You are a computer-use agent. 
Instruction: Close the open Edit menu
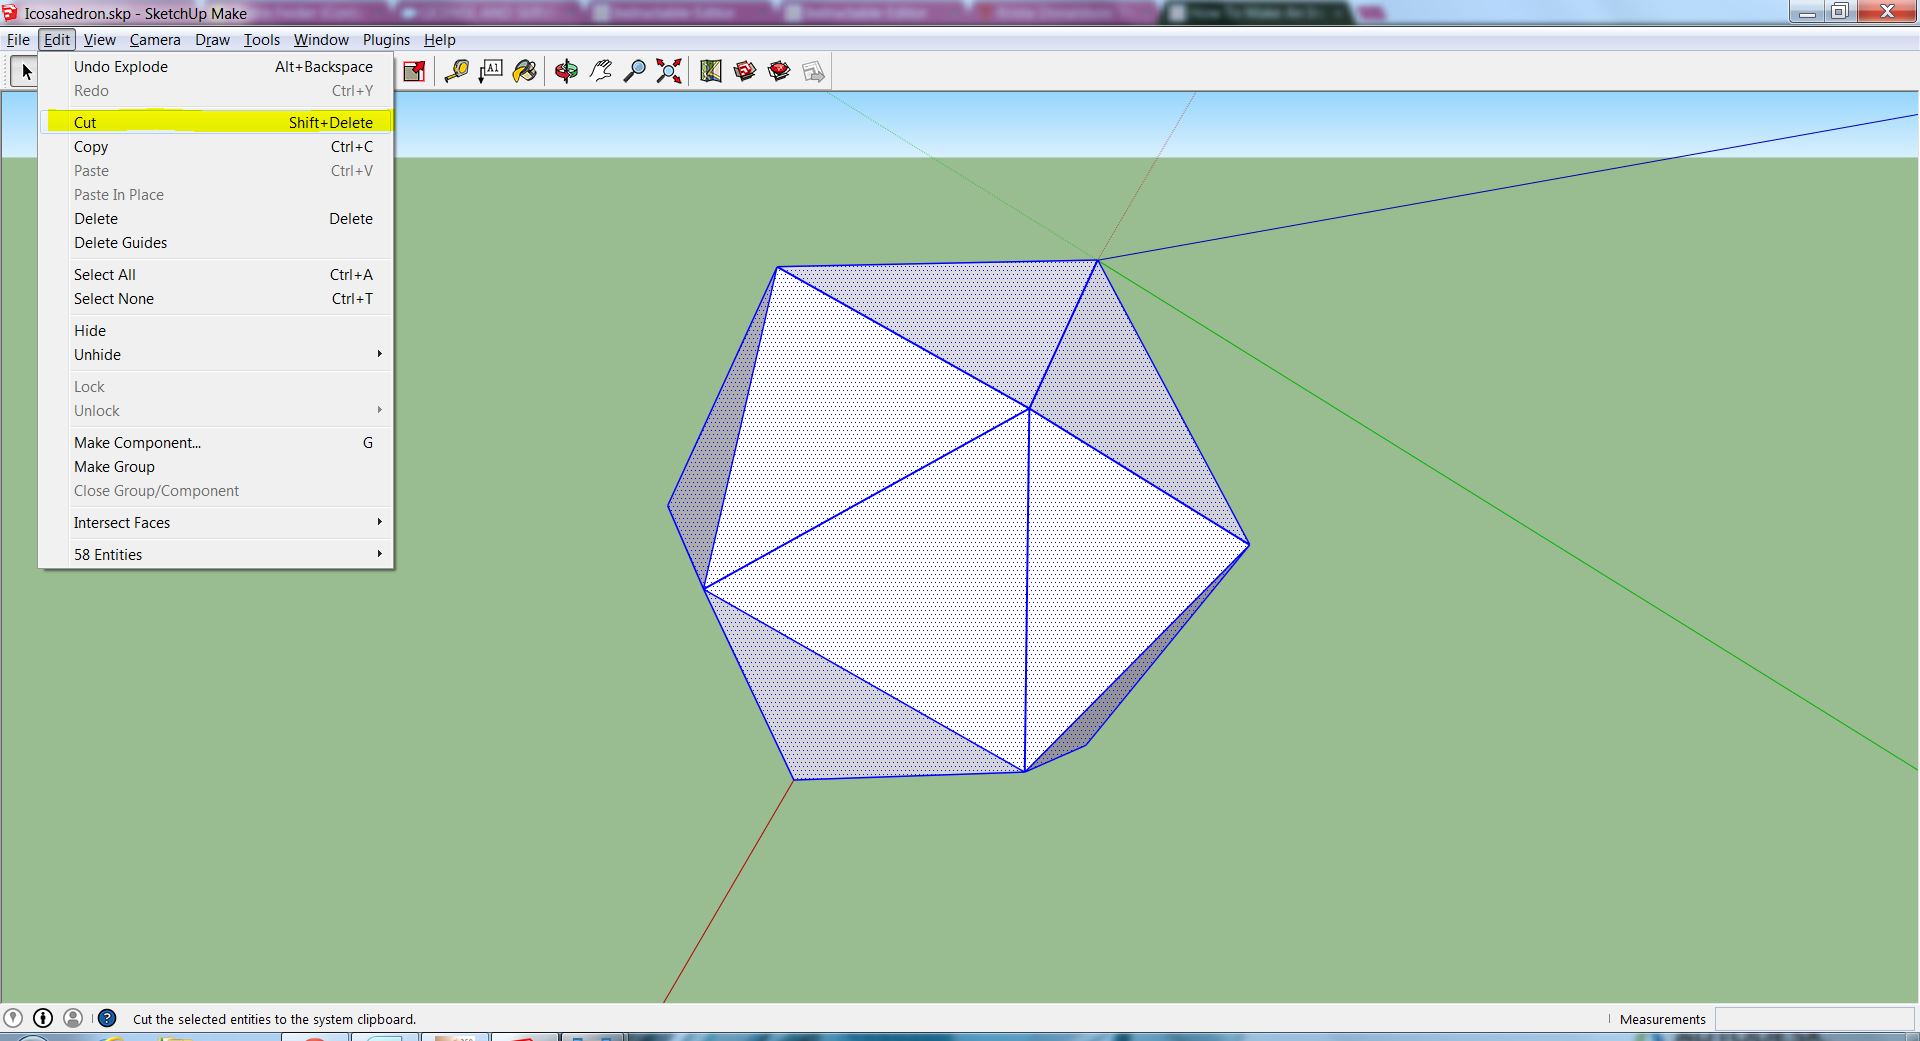[x=57, y=40]
